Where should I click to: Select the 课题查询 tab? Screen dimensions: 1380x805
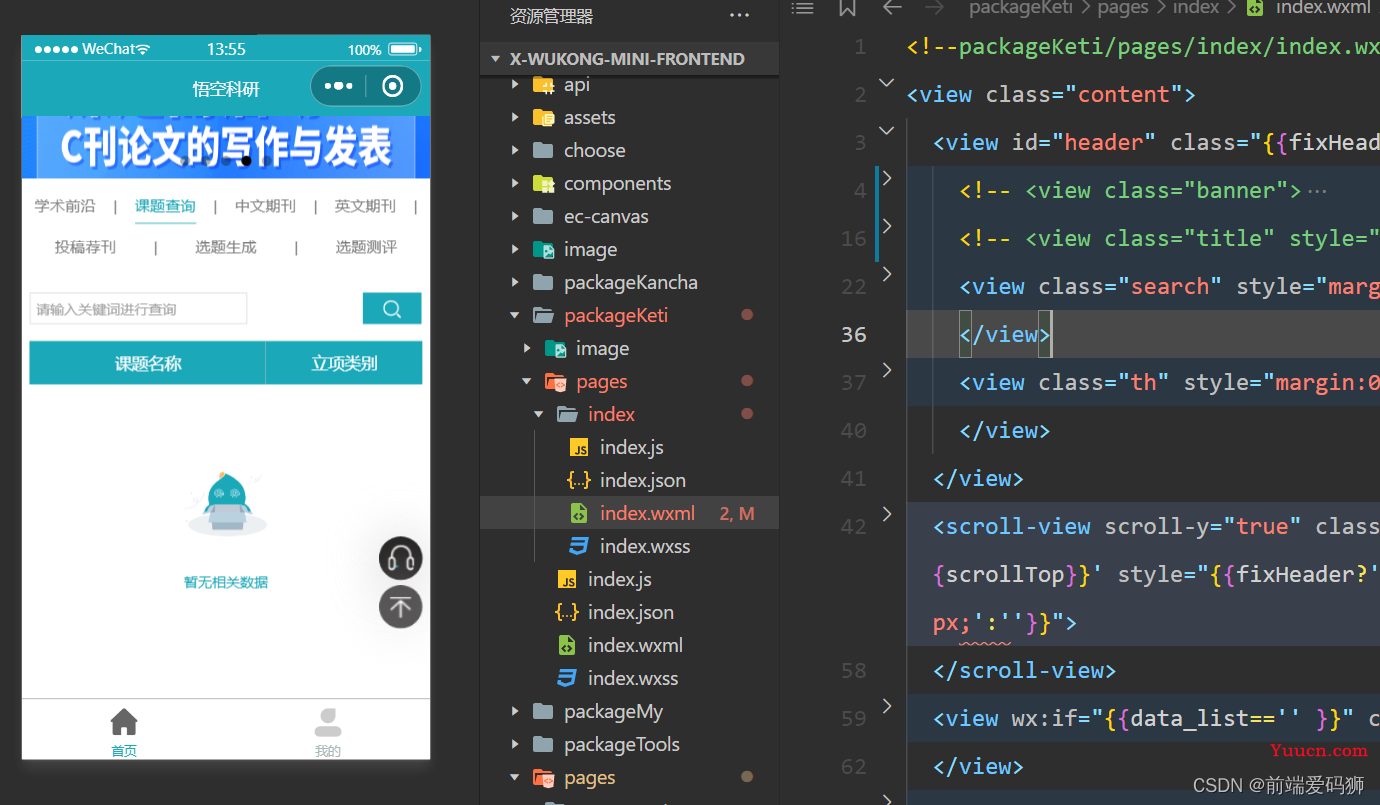pyautogui.click(x=165, y=206)
